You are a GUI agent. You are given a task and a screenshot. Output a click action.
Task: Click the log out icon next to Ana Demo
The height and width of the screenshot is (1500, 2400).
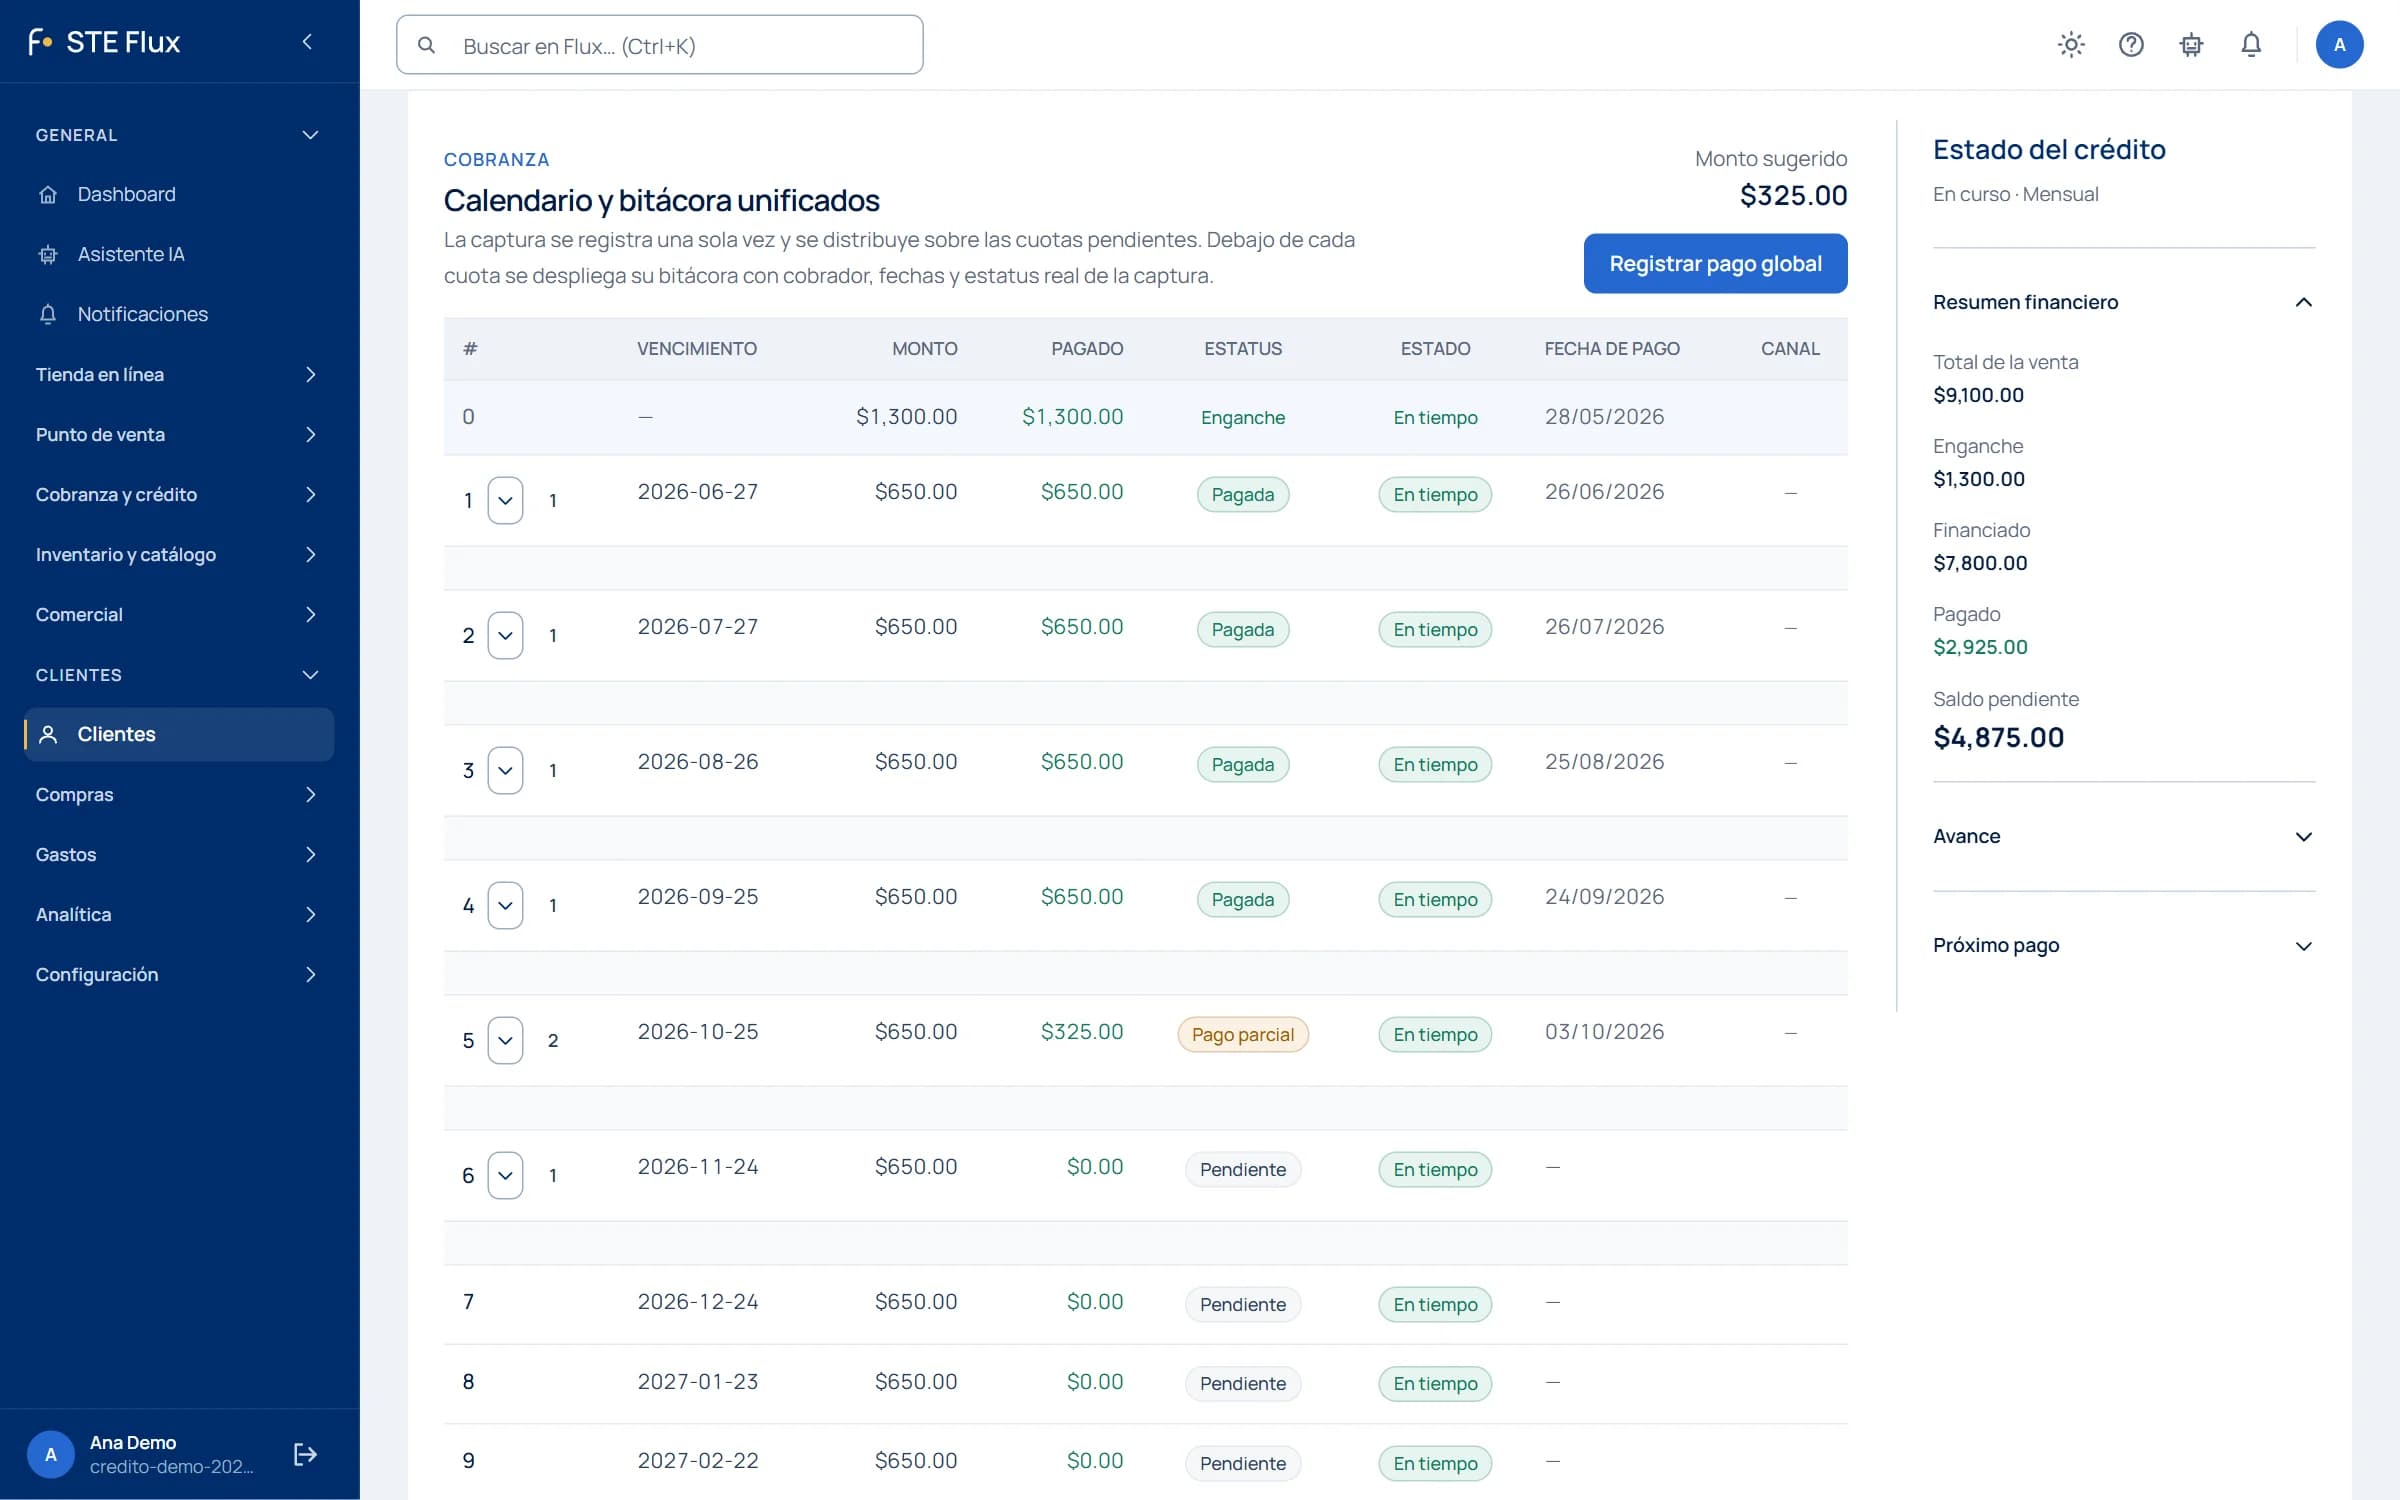click(305, 1454)
